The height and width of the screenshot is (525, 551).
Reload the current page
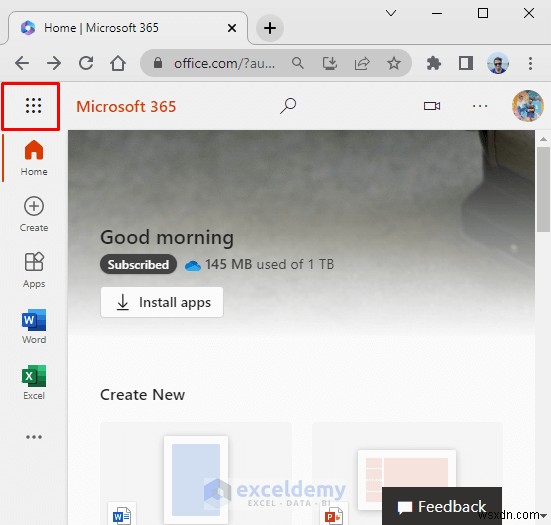pyautogui.click(x=86, y=63)
